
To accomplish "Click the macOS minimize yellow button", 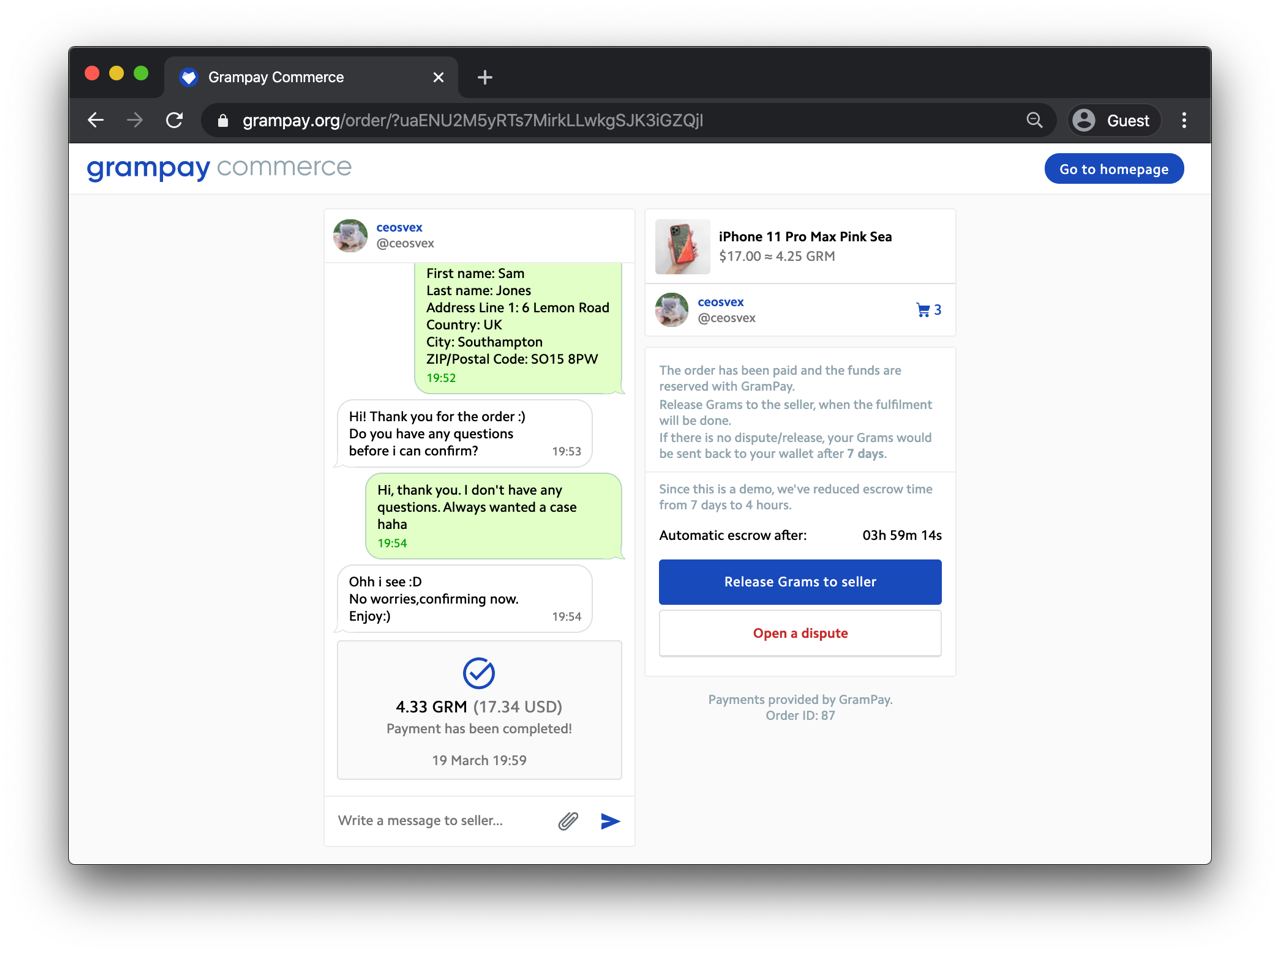I will coord(116,73).
